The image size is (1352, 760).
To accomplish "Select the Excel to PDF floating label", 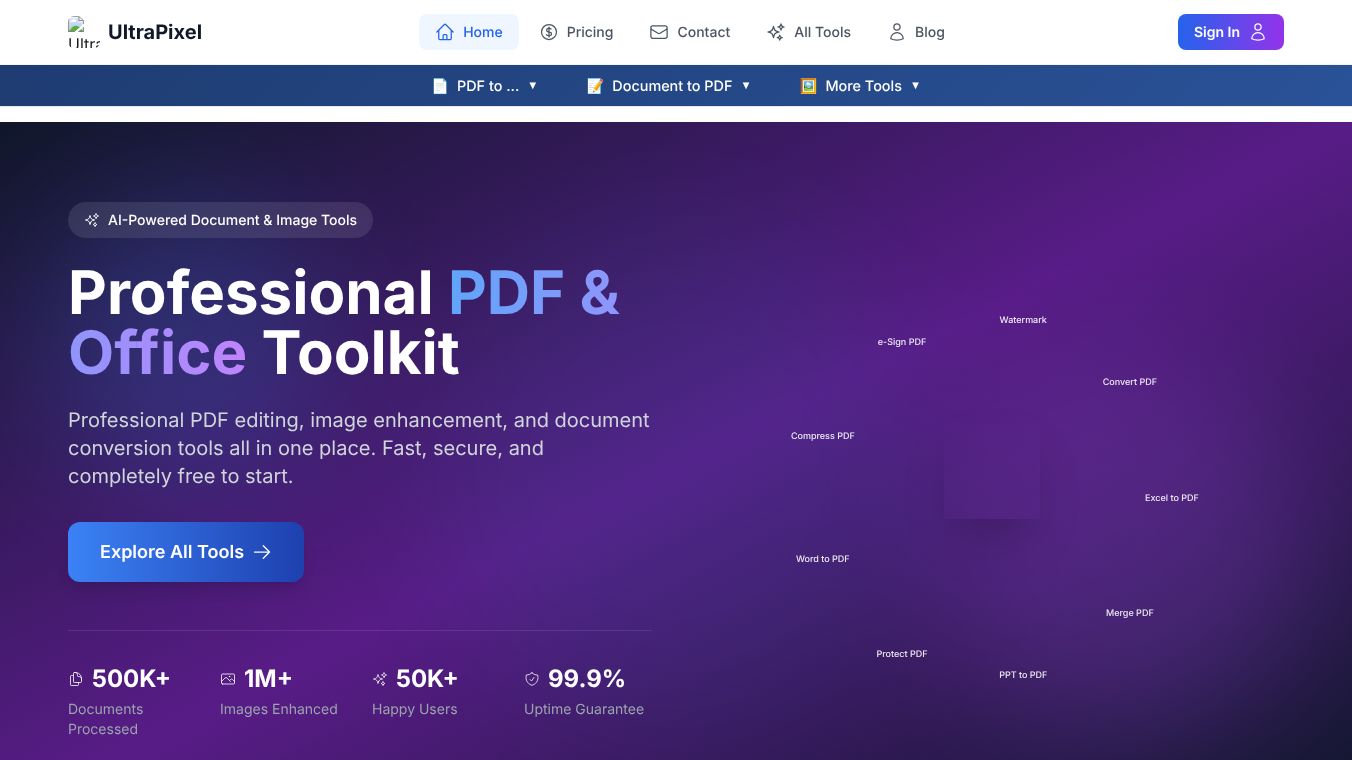I will tap(1172, 498).
